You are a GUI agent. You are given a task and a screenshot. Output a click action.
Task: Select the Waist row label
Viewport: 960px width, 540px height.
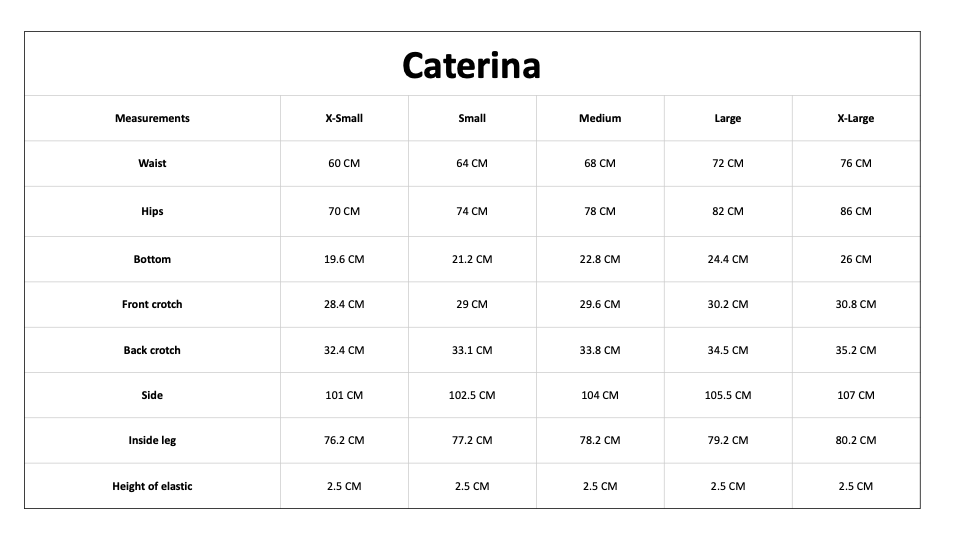click(152, 163)
